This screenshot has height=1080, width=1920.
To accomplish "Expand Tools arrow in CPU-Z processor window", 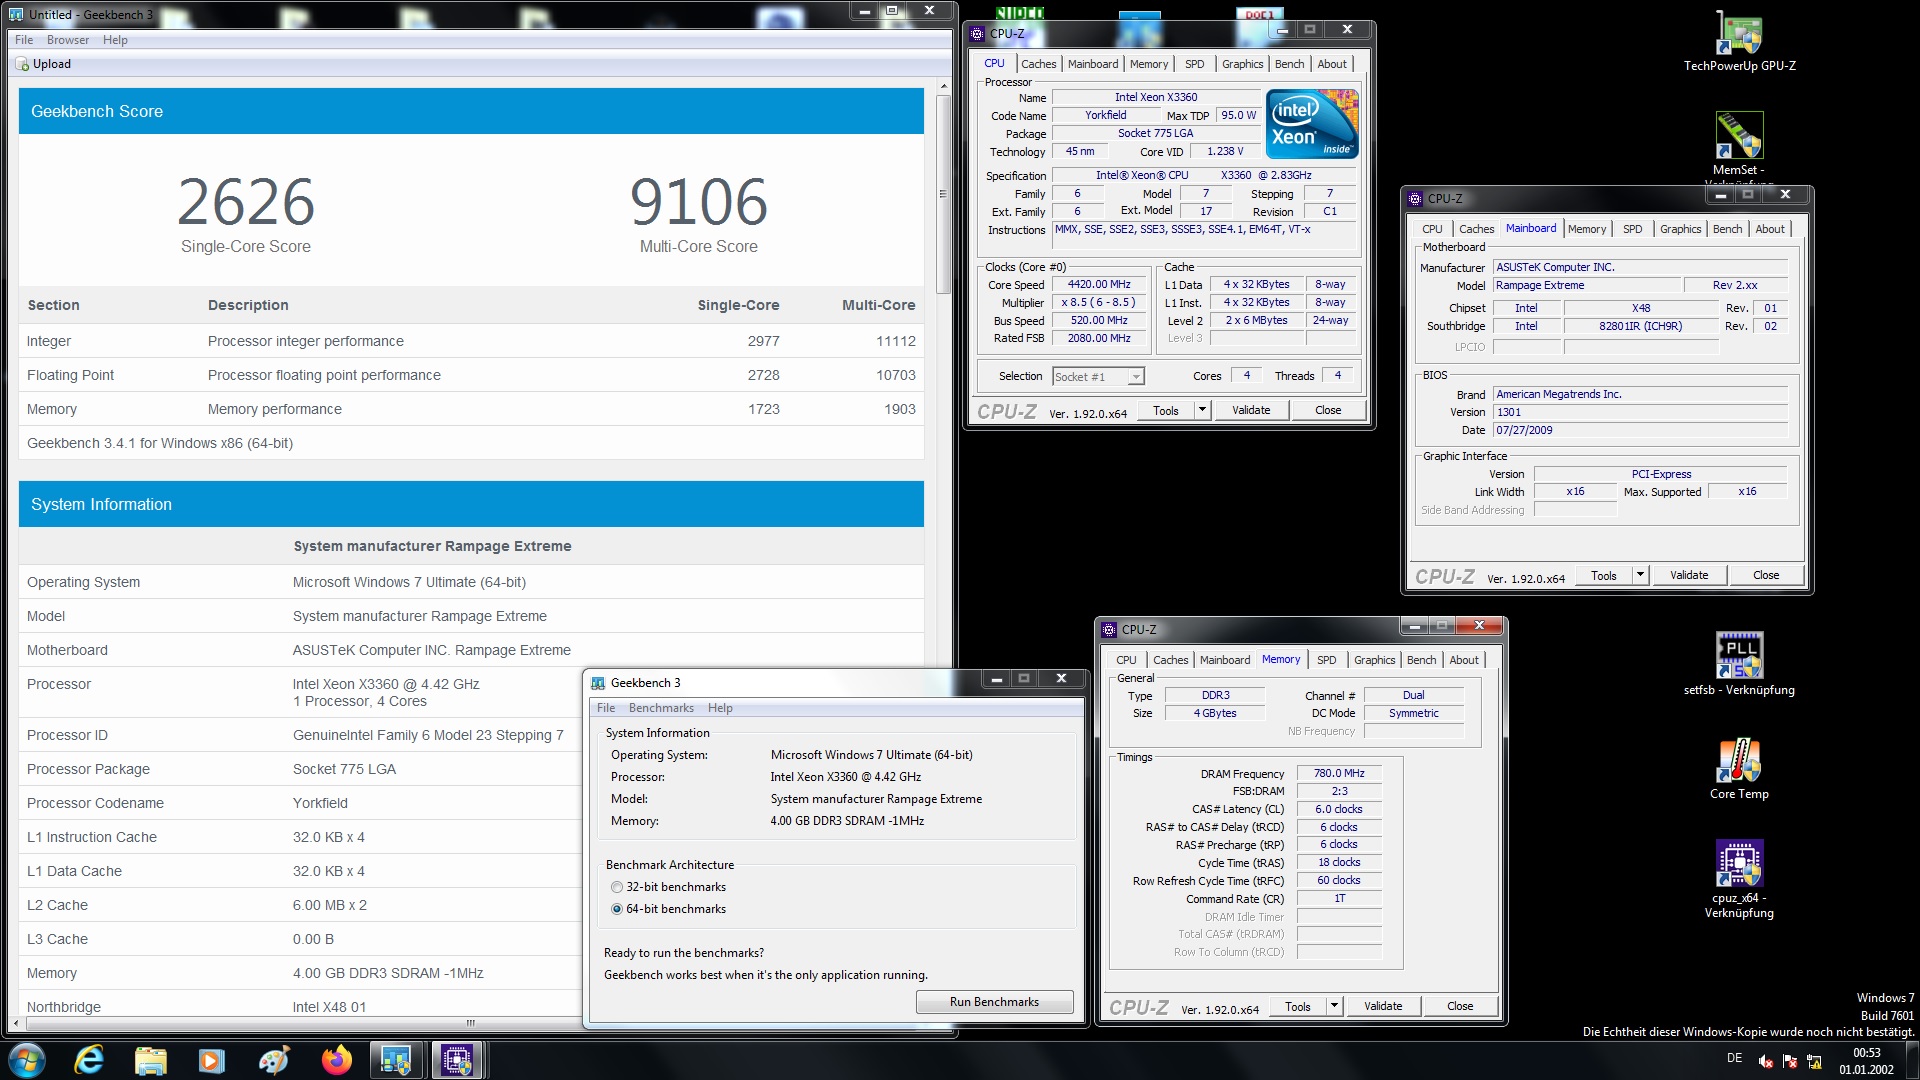I will coord(1202,410).
